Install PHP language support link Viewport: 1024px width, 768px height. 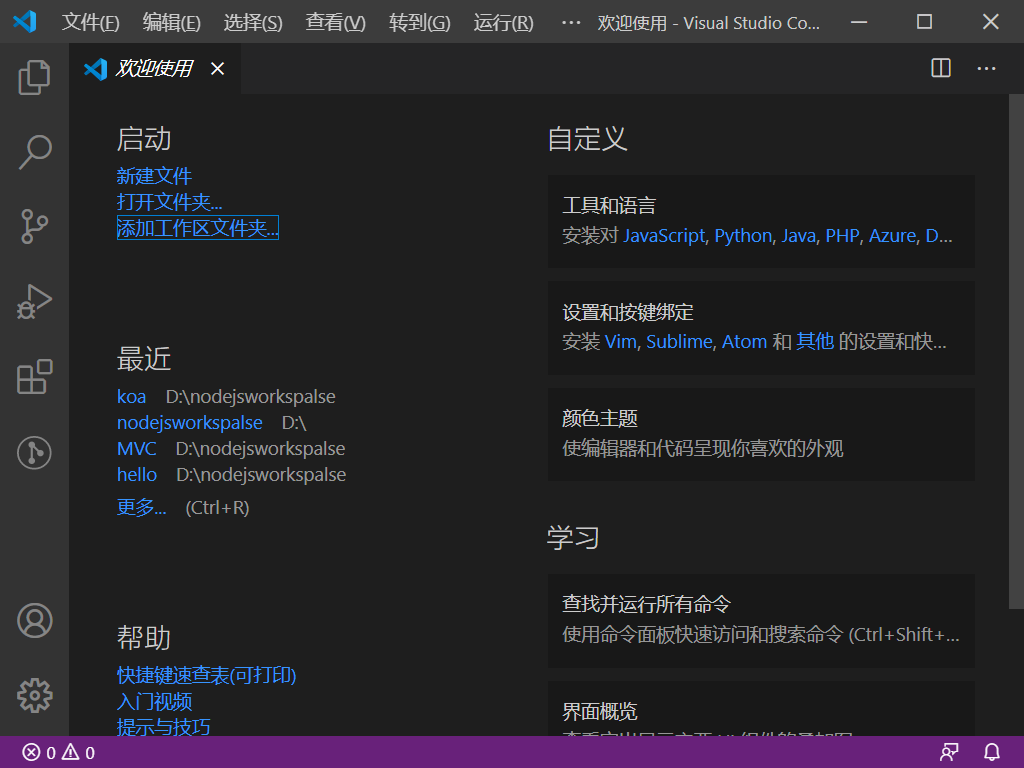tap(842, 236)
